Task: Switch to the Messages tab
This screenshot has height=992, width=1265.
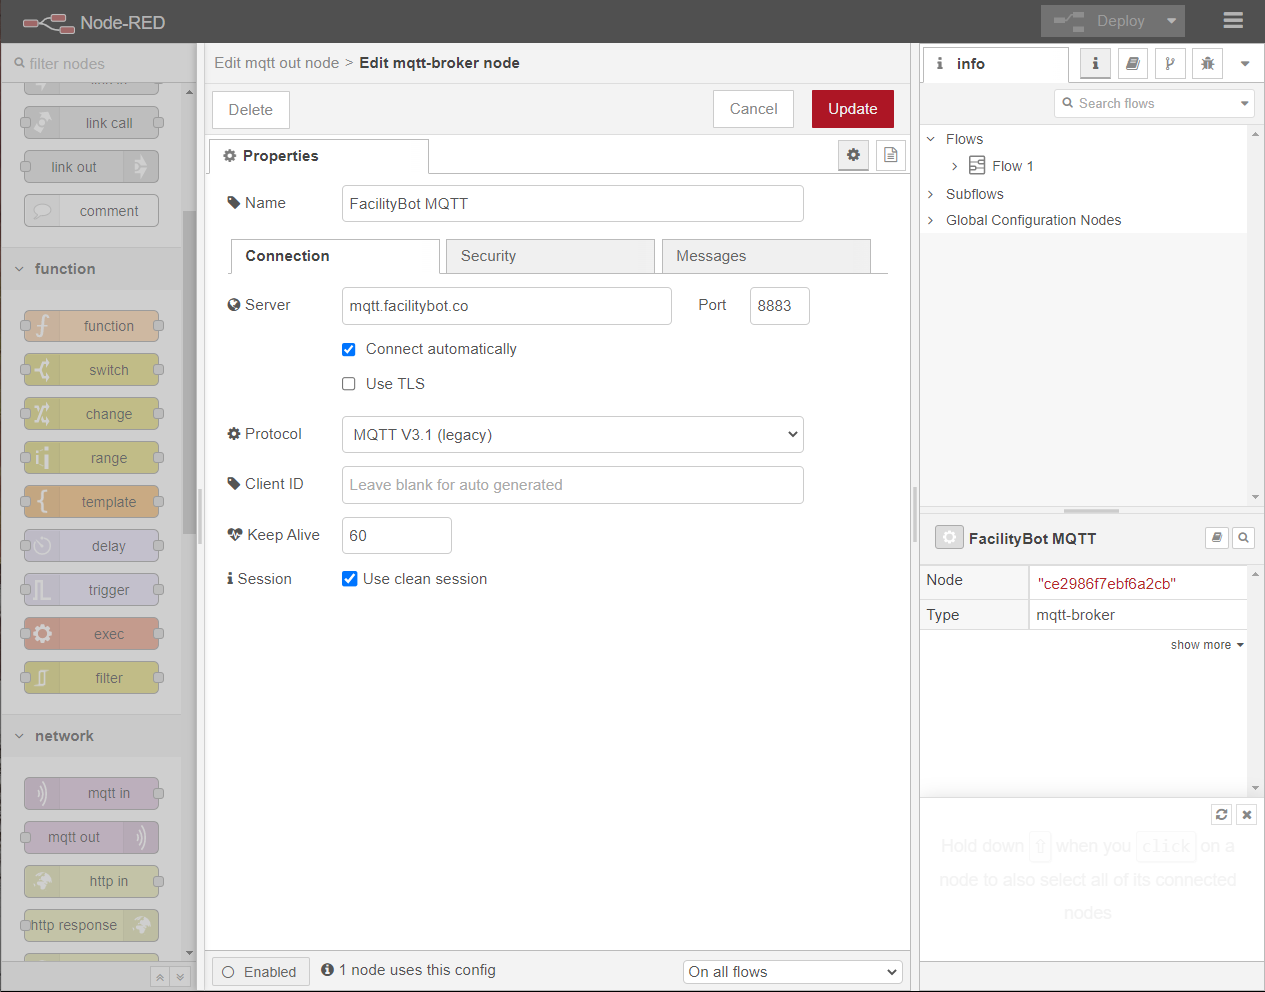Action: (766, 256)
